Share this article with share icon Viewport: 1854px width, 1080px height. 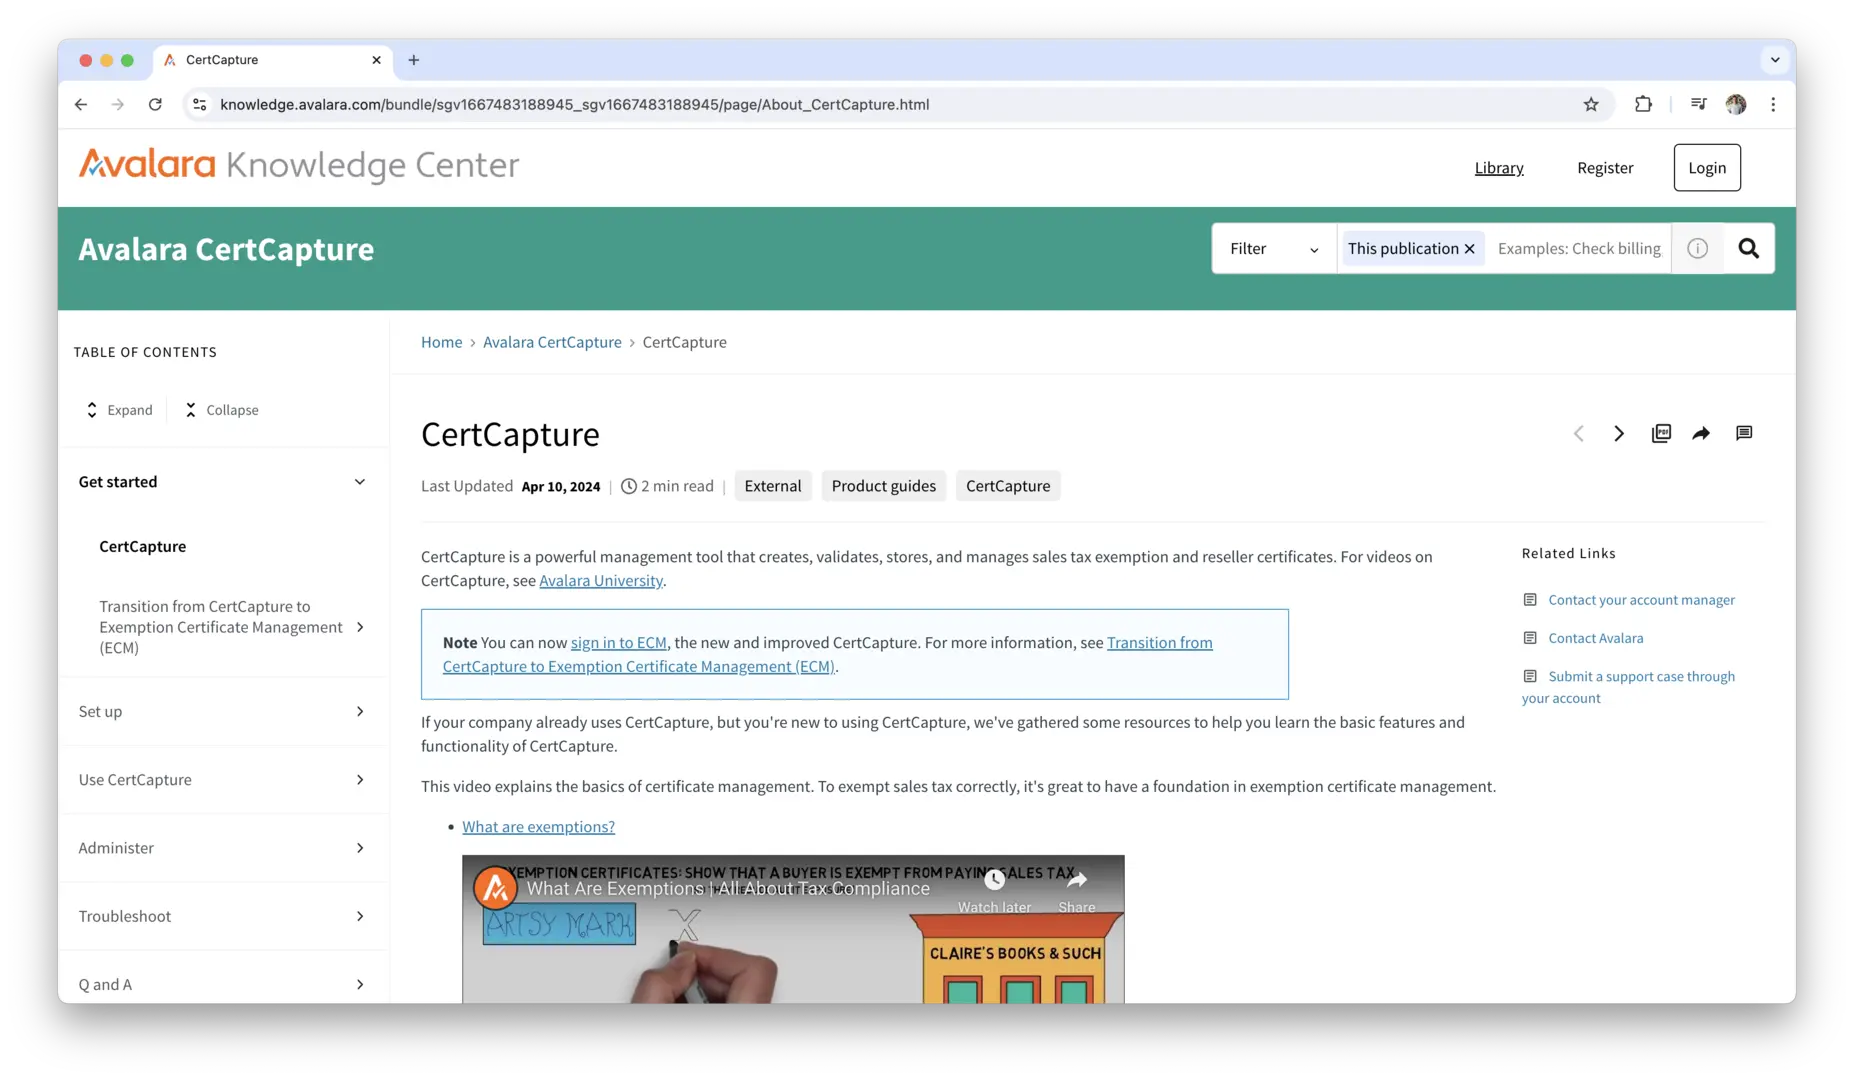[1701, 433]
